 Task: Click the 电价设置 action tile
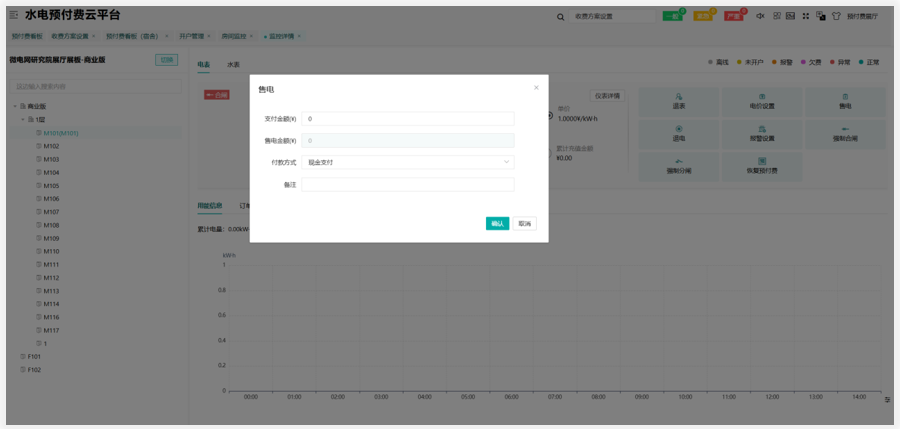[762, 102]
